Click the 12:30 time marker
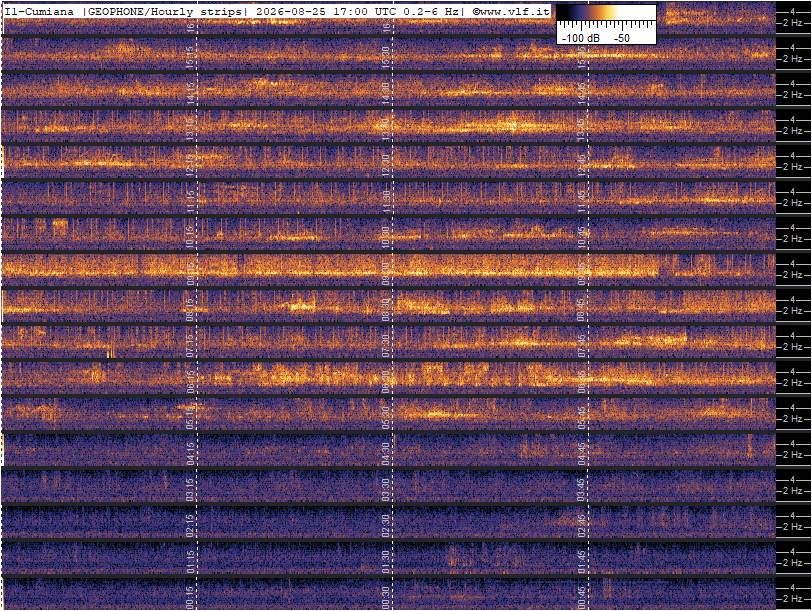812x611 pixels. [x=386, y=165]
